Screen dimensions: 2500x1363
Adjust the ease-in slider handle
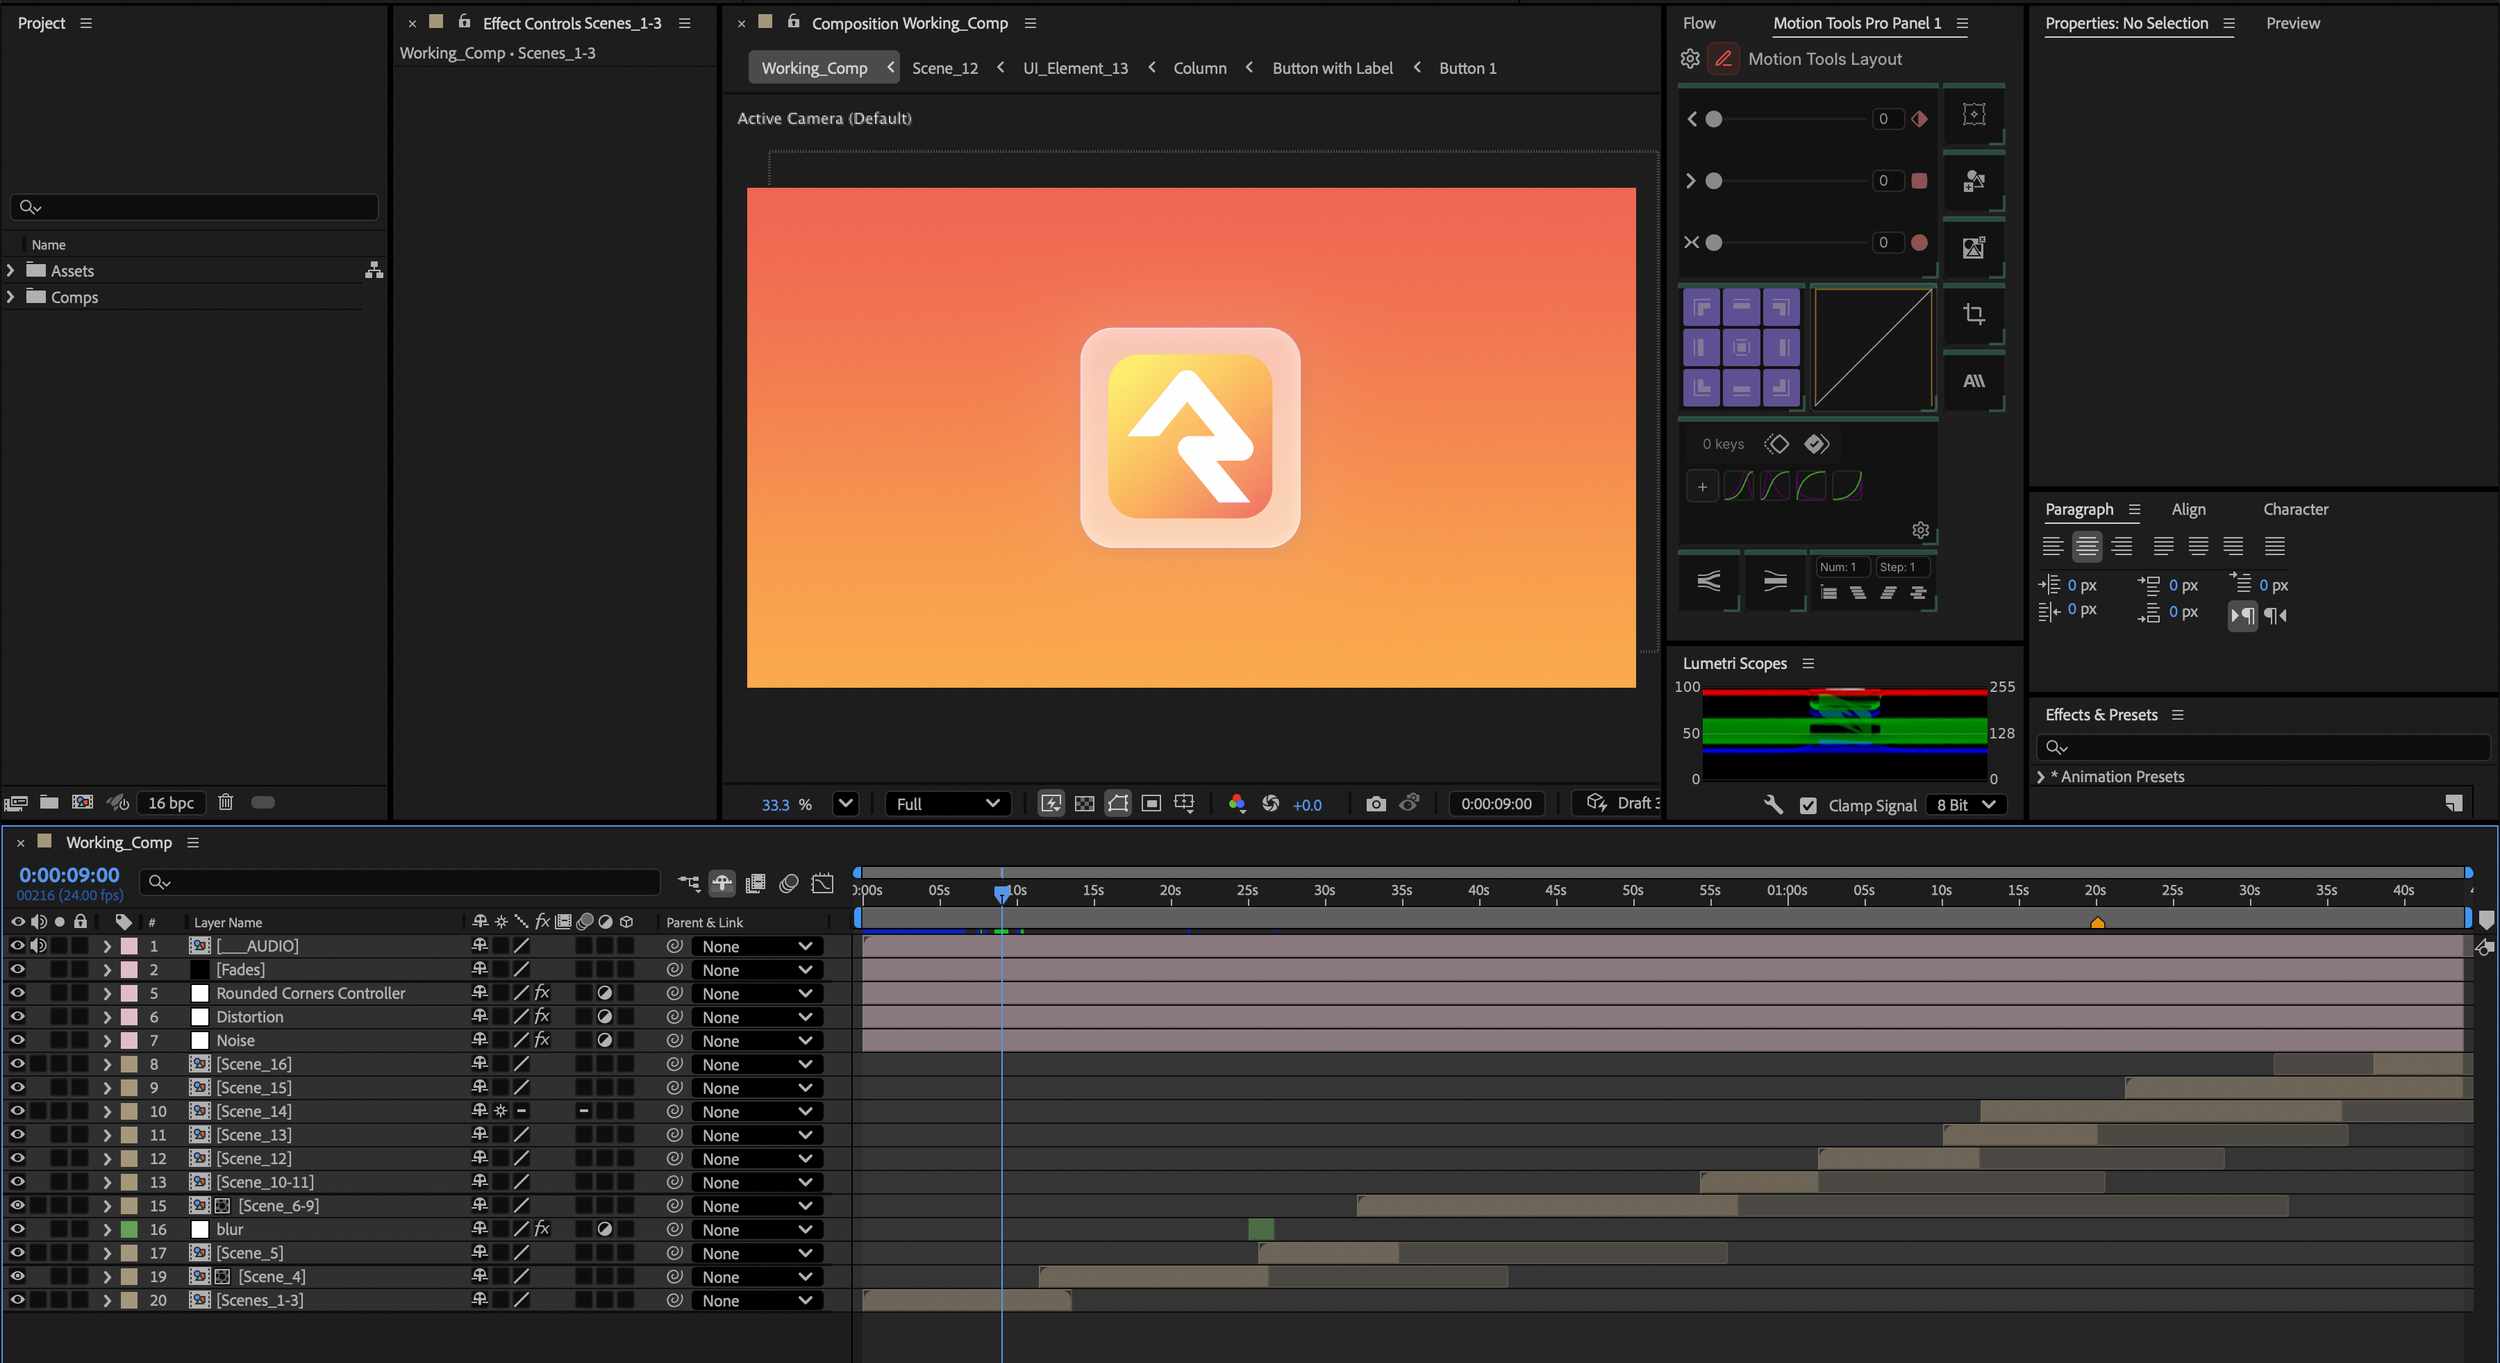click(x=1714, y=119)
